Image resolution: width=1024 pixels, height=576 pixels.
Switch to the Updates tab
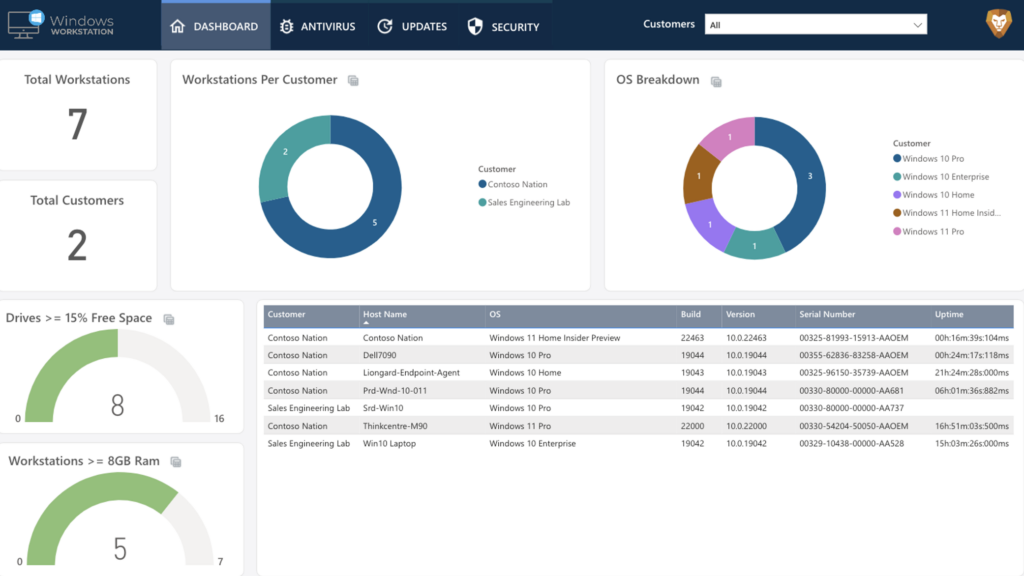(x=412, y=26)
